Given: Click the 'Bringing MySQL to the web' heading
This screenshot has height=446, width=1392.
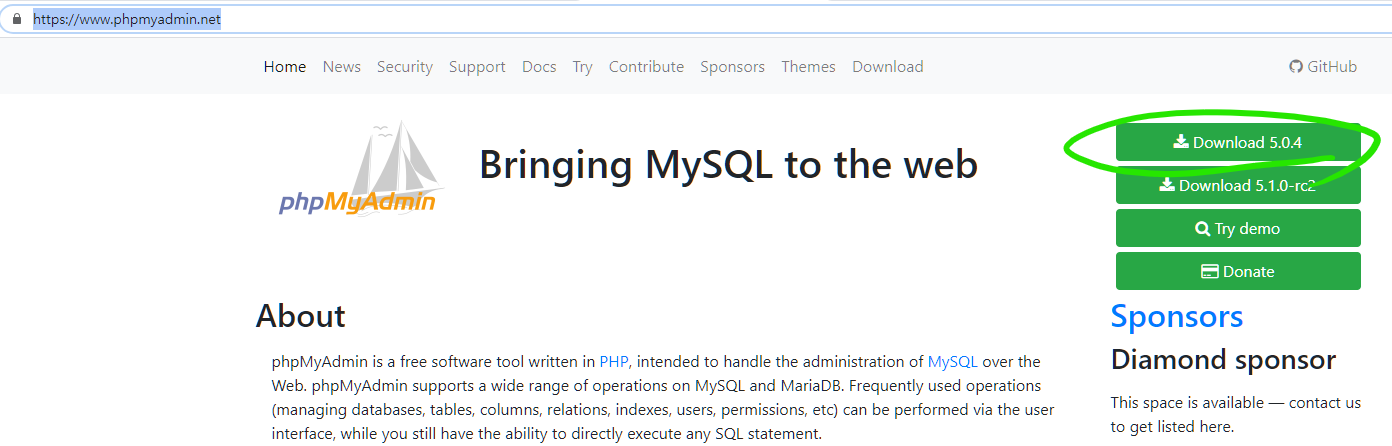Looking at the screenshot, I should click(729, 164).
